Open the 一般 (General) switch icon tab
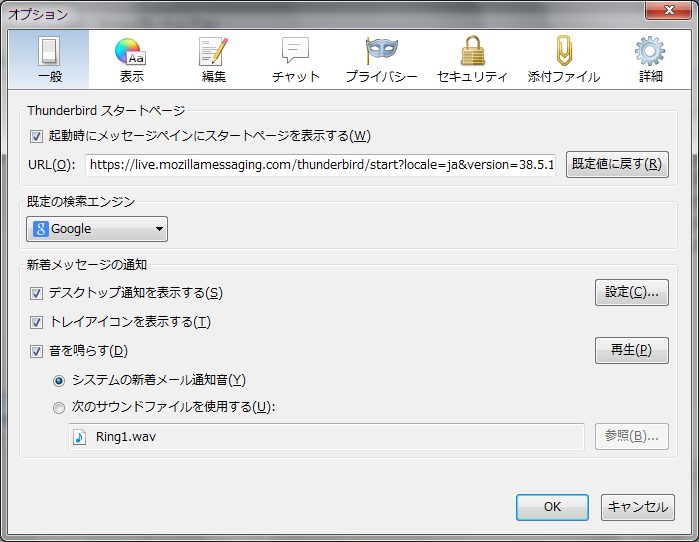The width and height of the screenshot is (699, 542). click(49, 51)
